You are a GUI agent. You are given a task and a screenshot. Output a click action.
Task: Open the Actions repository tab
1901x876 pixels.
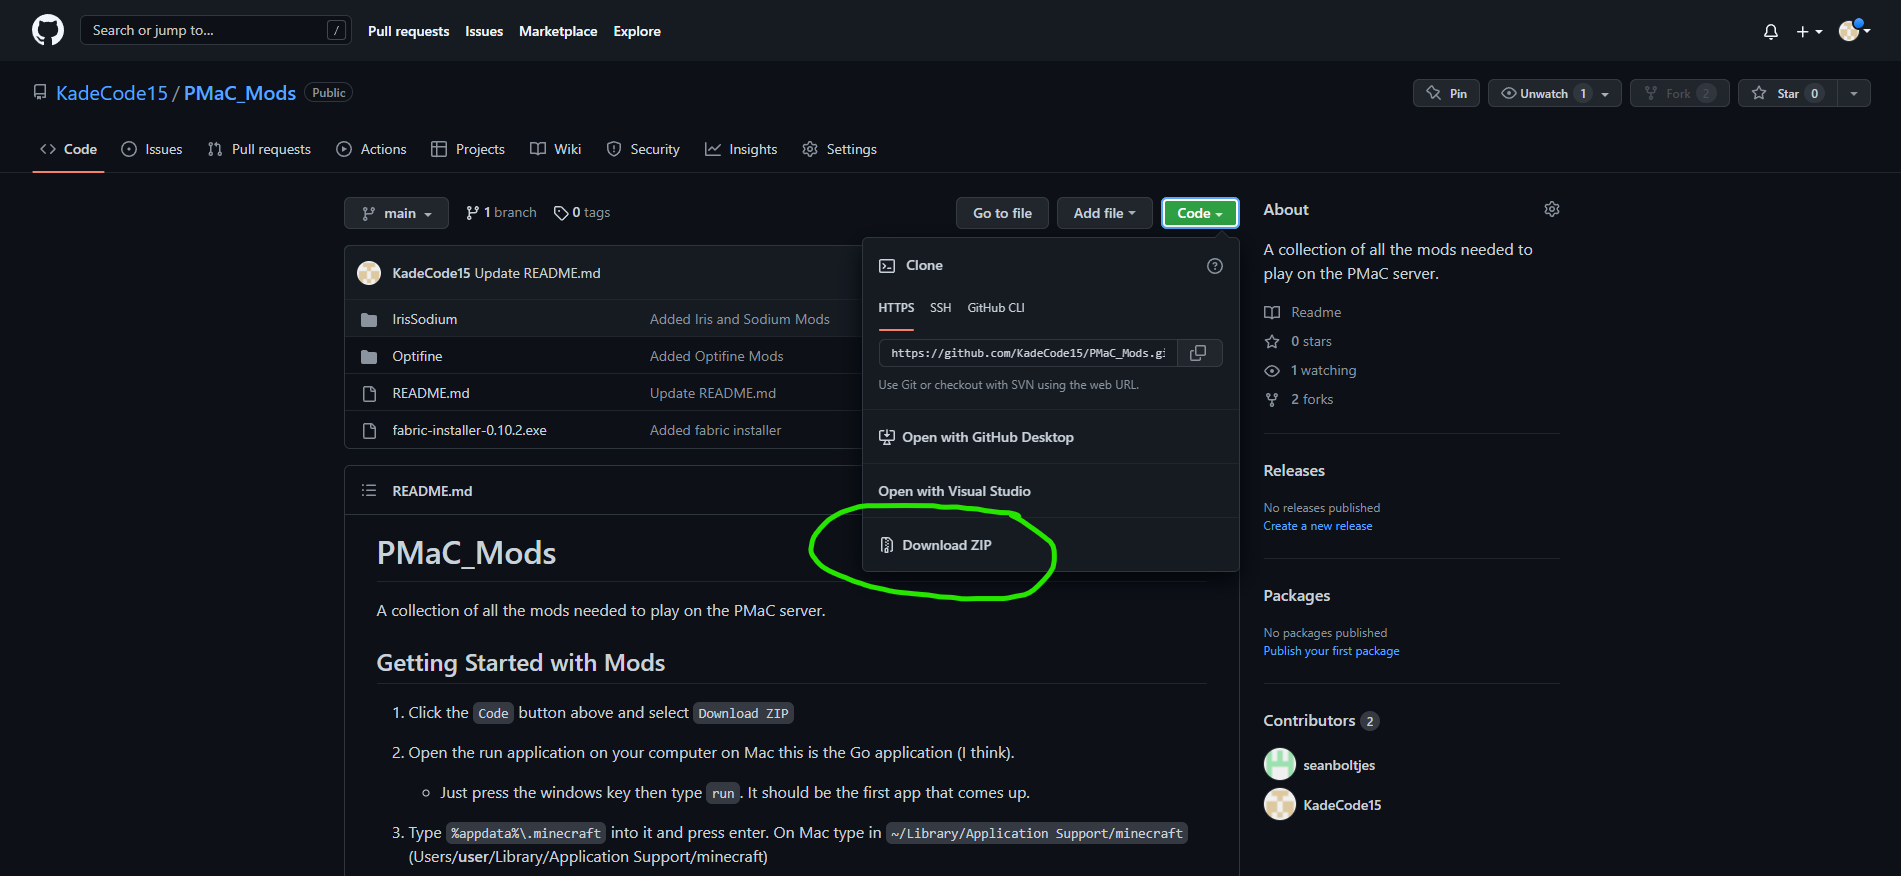(x=371, y=149)
